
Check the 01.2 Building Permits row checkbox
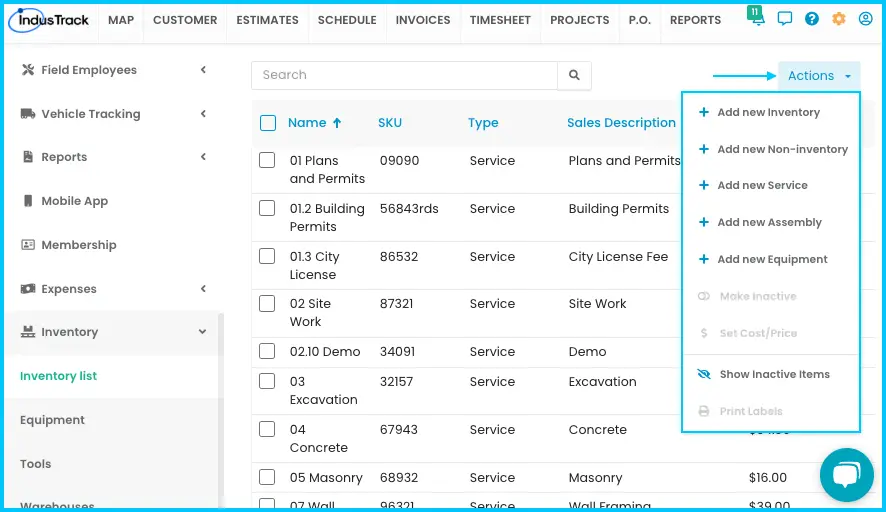click(267, 208)
